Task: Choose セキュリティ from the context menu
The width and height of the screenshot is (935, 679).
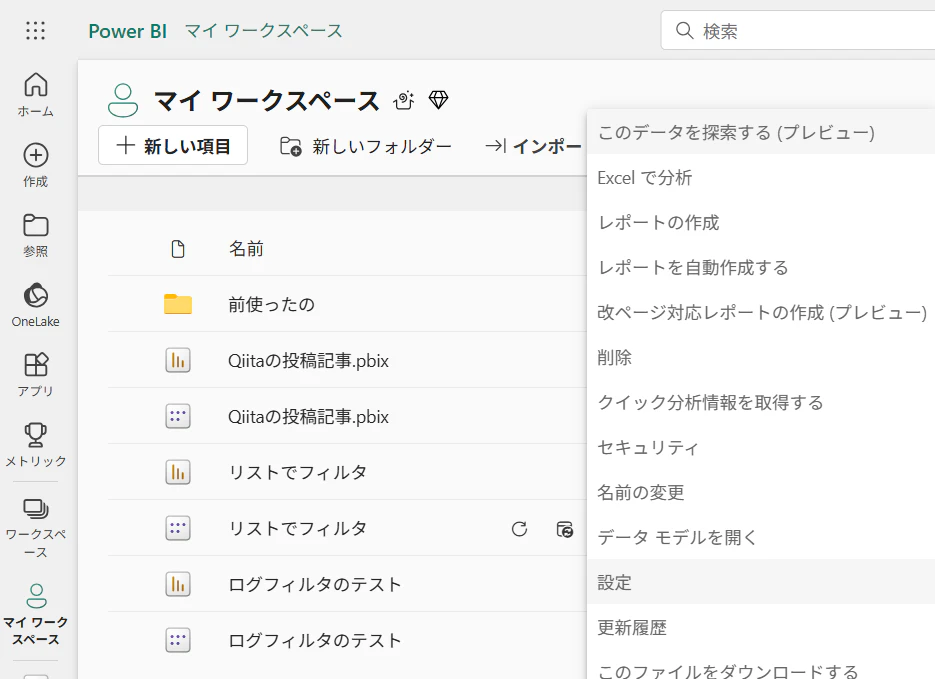Action: tap(761, 448)
